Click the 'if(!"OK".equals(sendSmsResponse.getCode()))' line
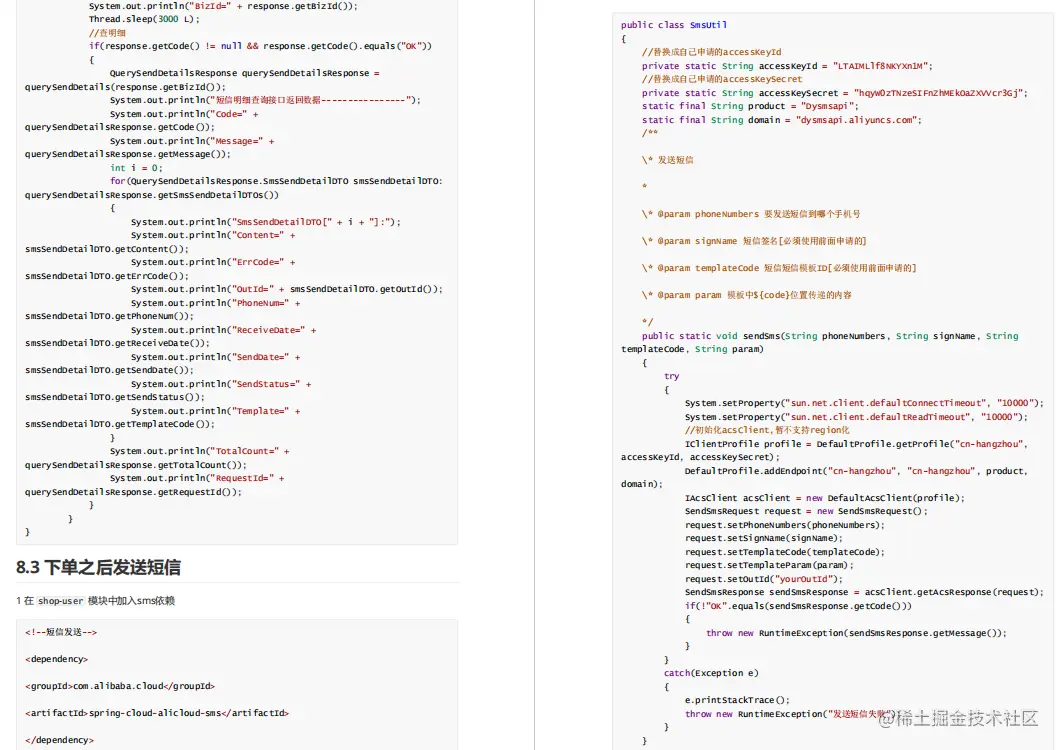The width and height of the screenshot is (1060, 750). [x=798, y=607]
